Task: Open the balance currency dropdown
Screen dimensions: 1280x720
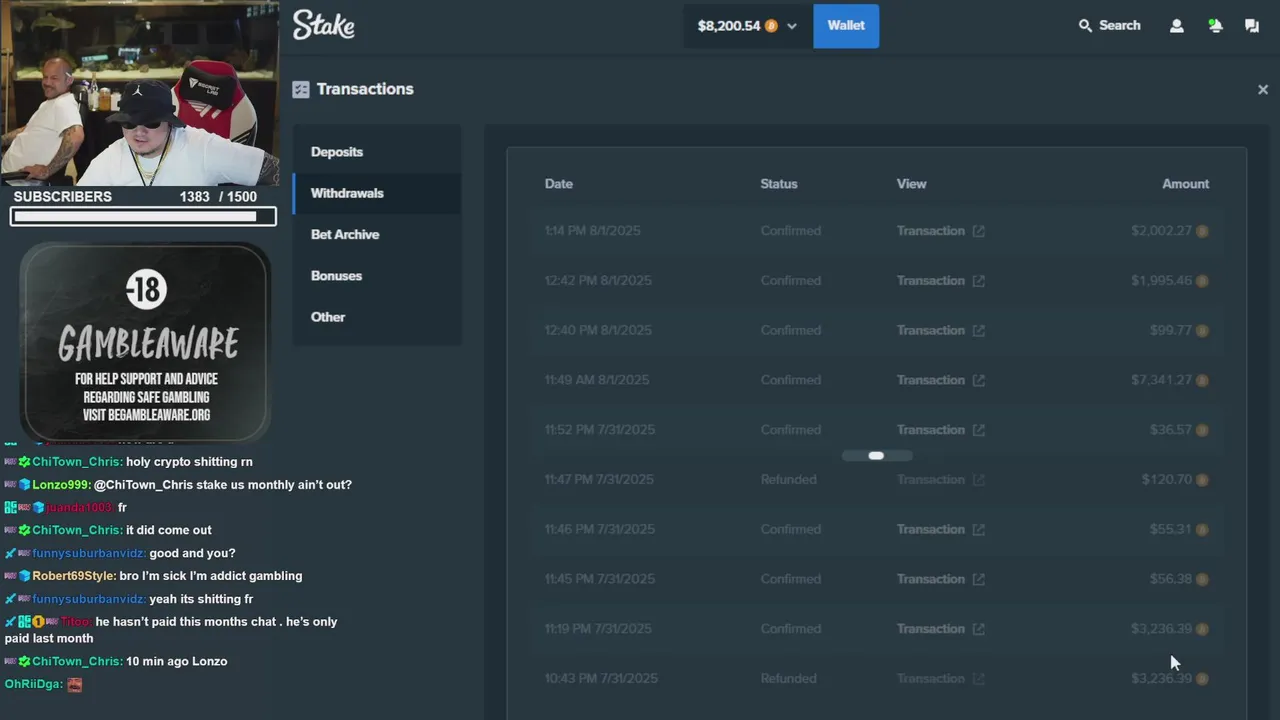Action: pyautogui.click(x=792, y=26)
